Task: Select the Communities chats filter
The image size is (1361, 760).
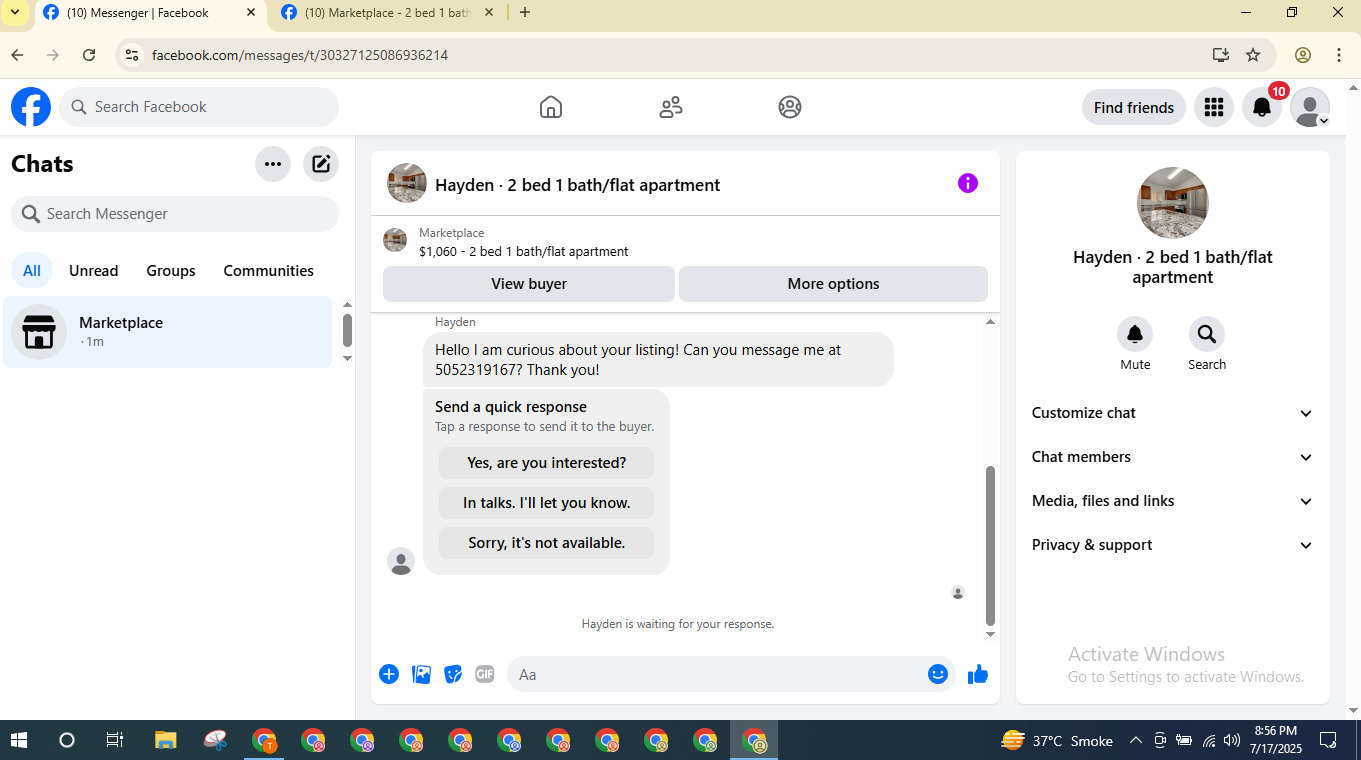Action: click(269, 271)
